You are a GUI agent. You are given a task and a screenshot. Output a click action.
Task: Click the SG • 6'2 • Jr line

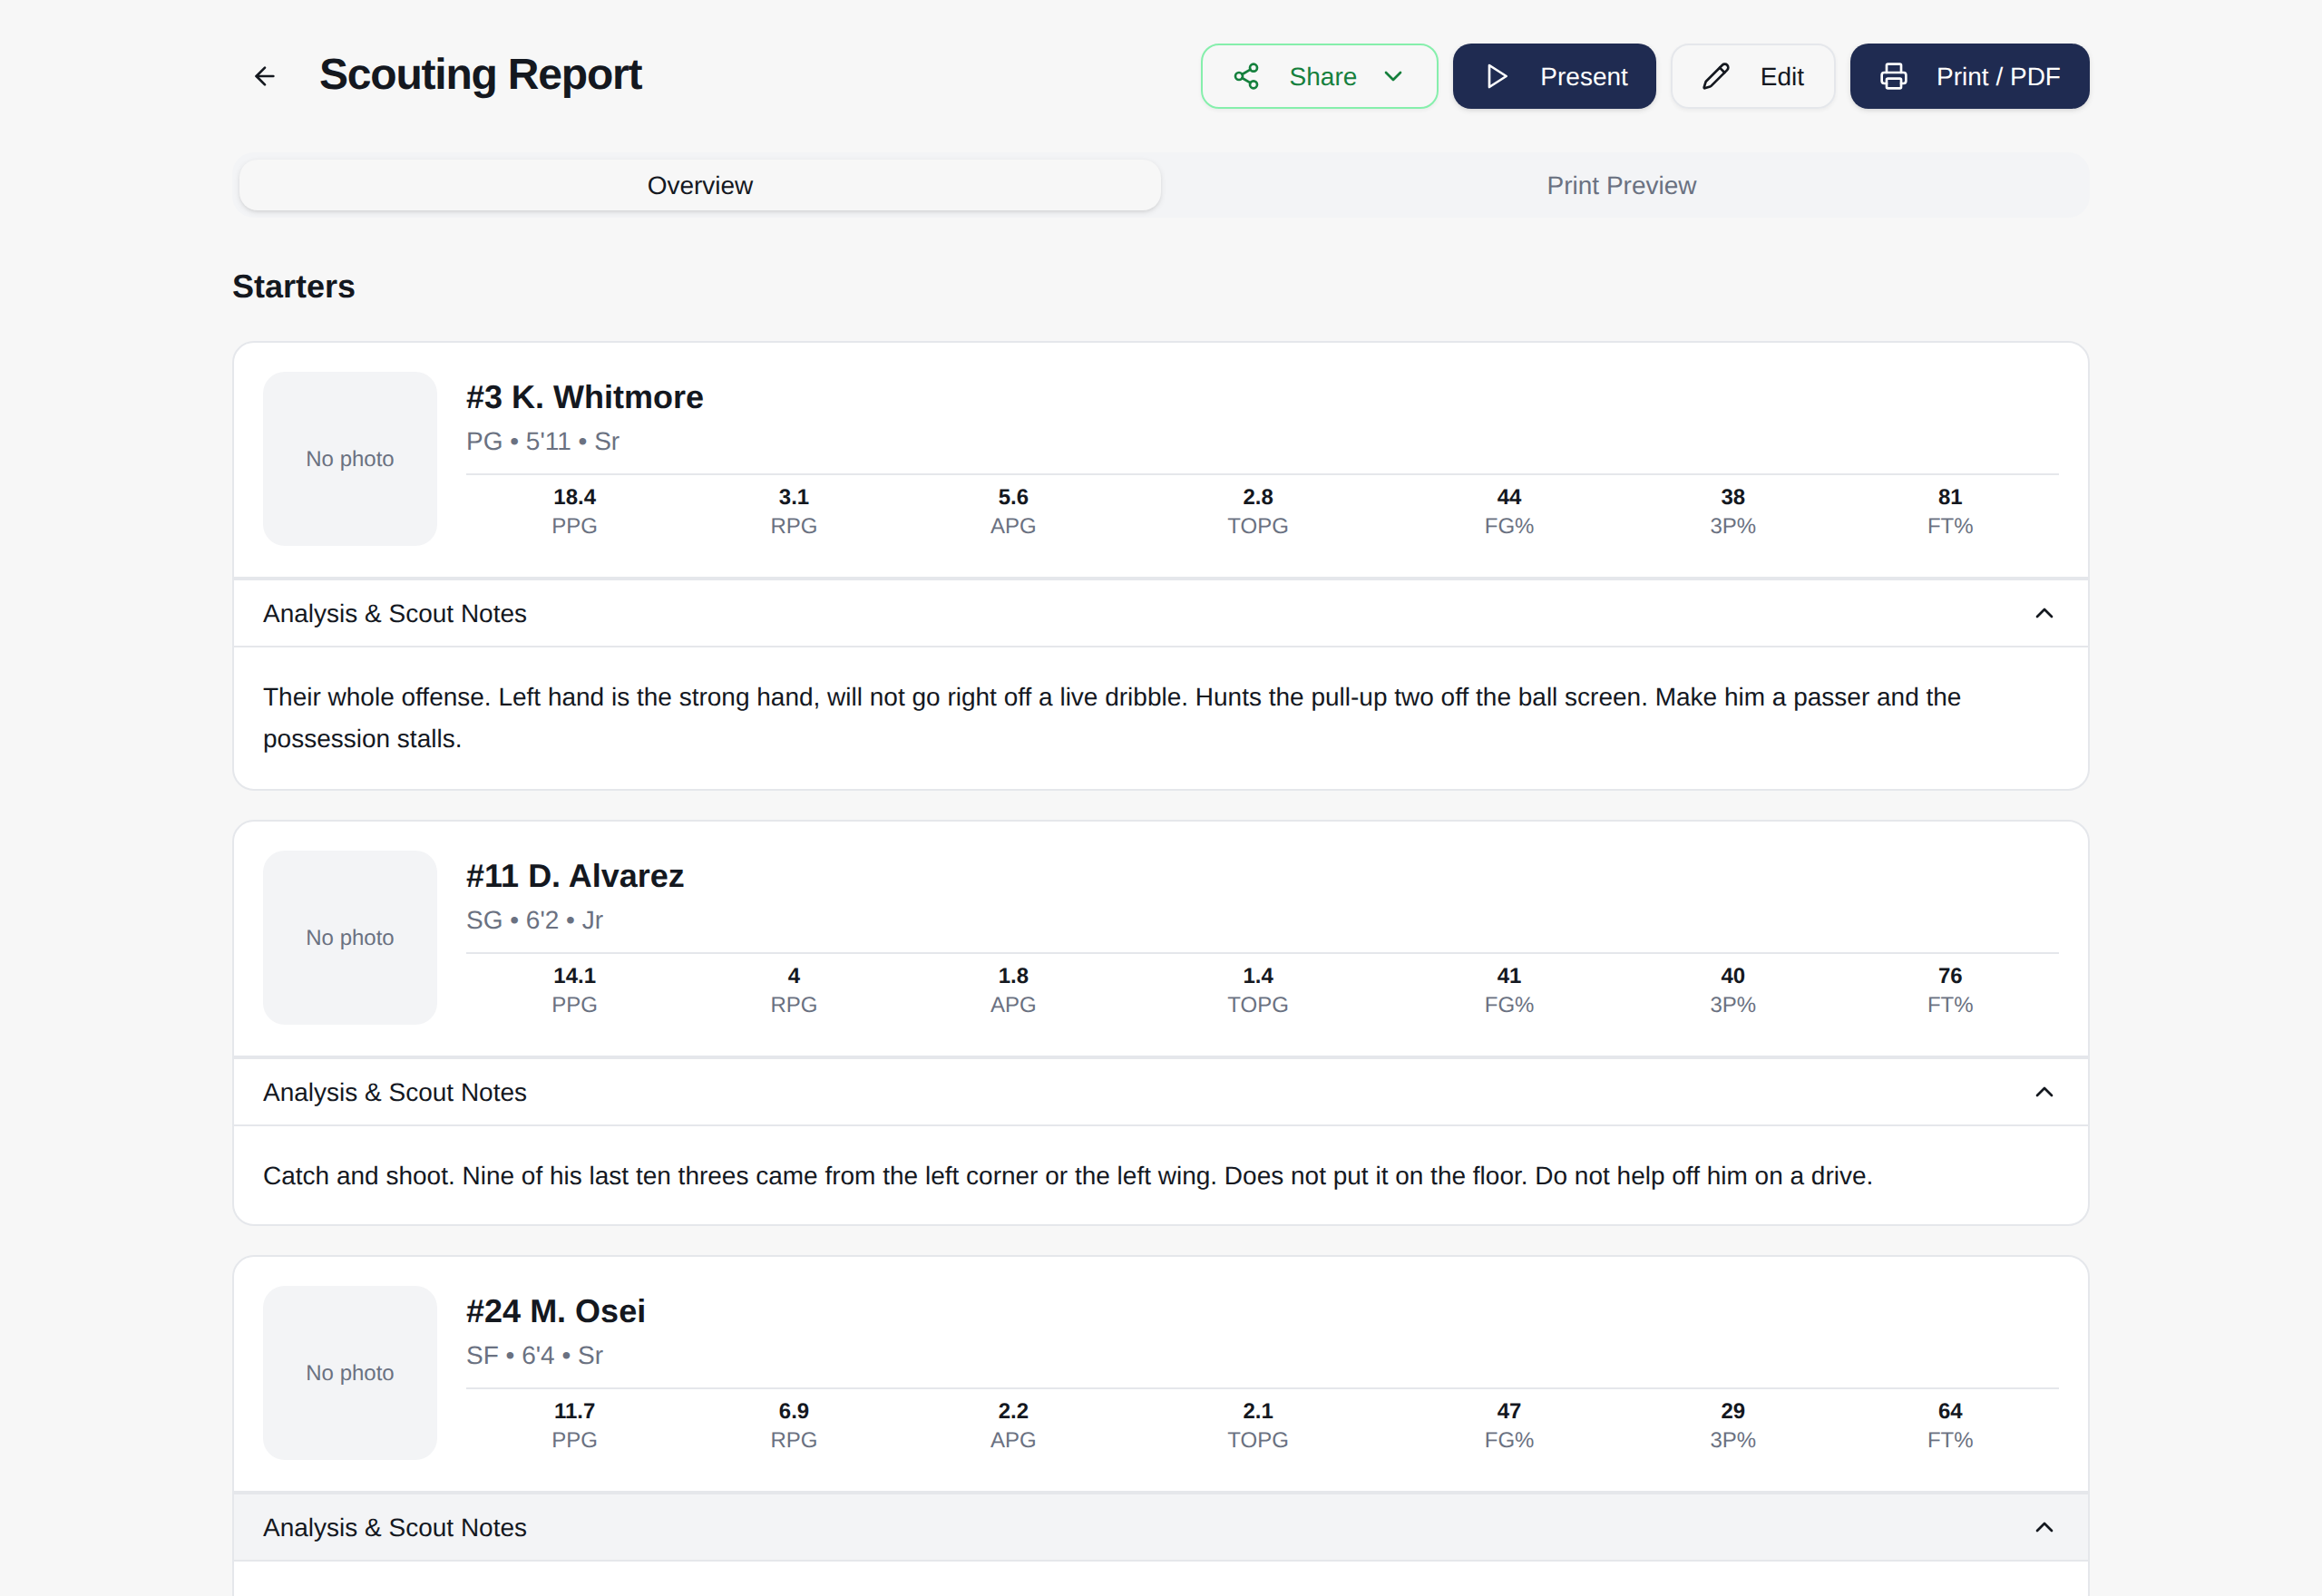(x=535, y=921)
